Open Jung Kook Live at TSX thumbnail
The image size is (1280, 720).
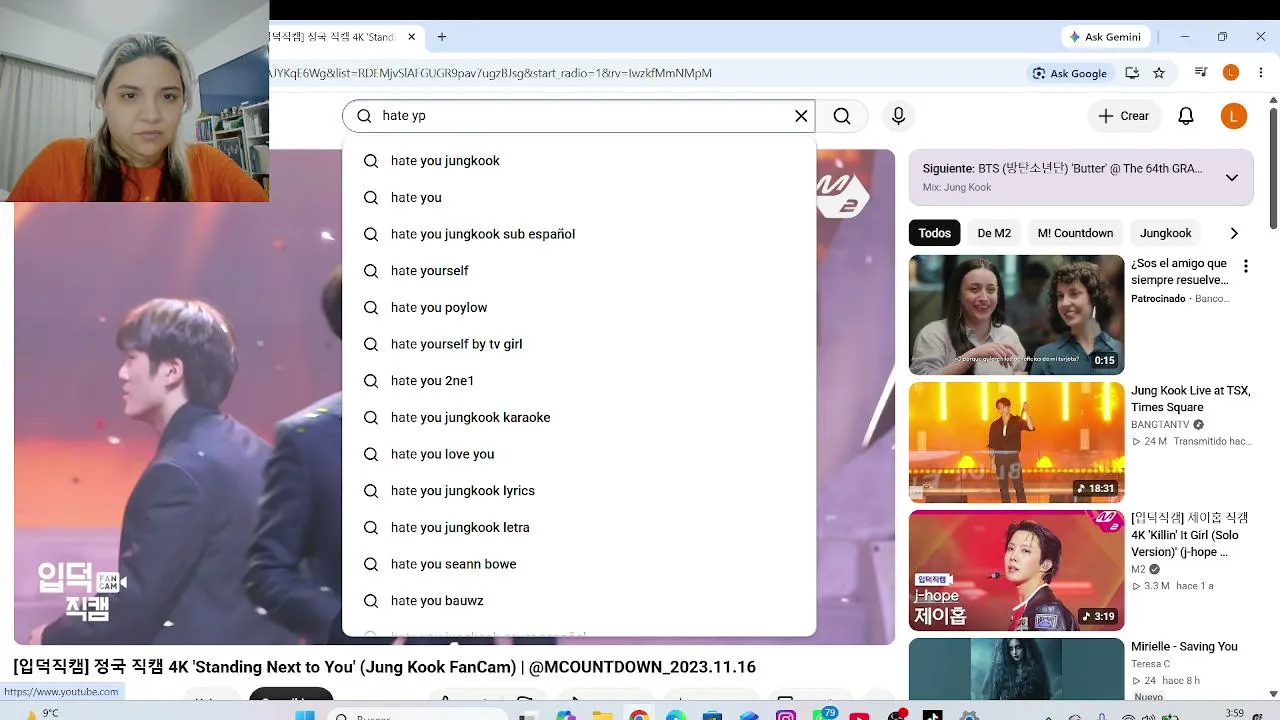click(1016, 442)
